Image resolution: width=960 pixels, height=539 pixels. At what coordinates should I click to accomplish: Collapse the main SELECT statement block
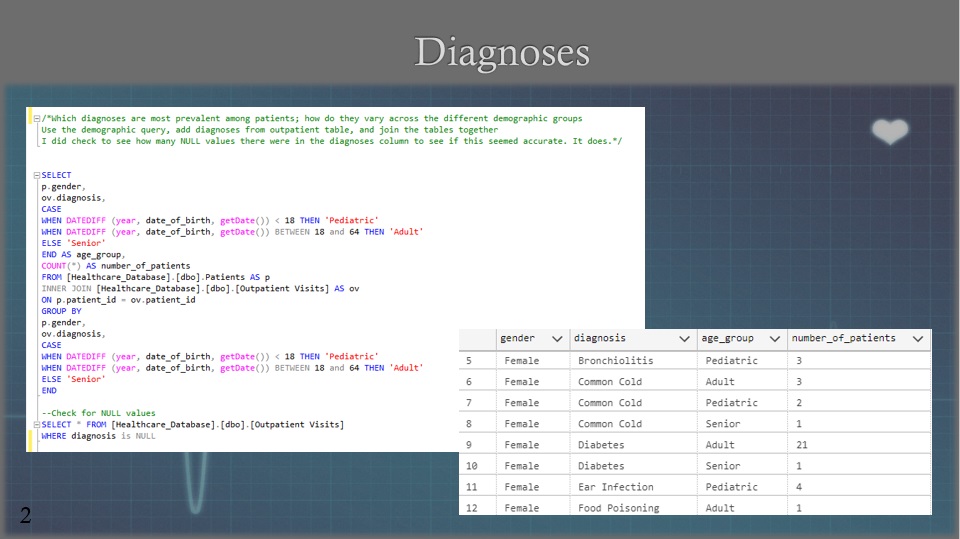37,175
